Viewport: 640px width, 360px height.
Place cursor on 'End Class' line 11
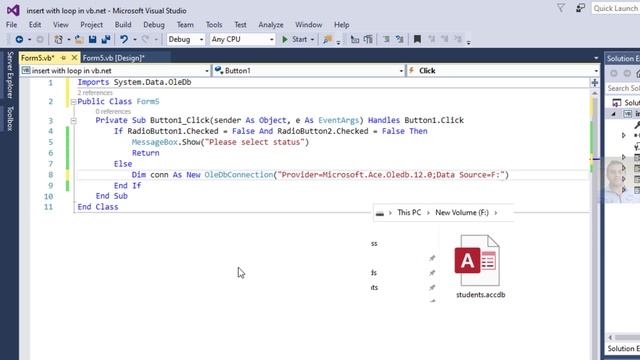98,207
